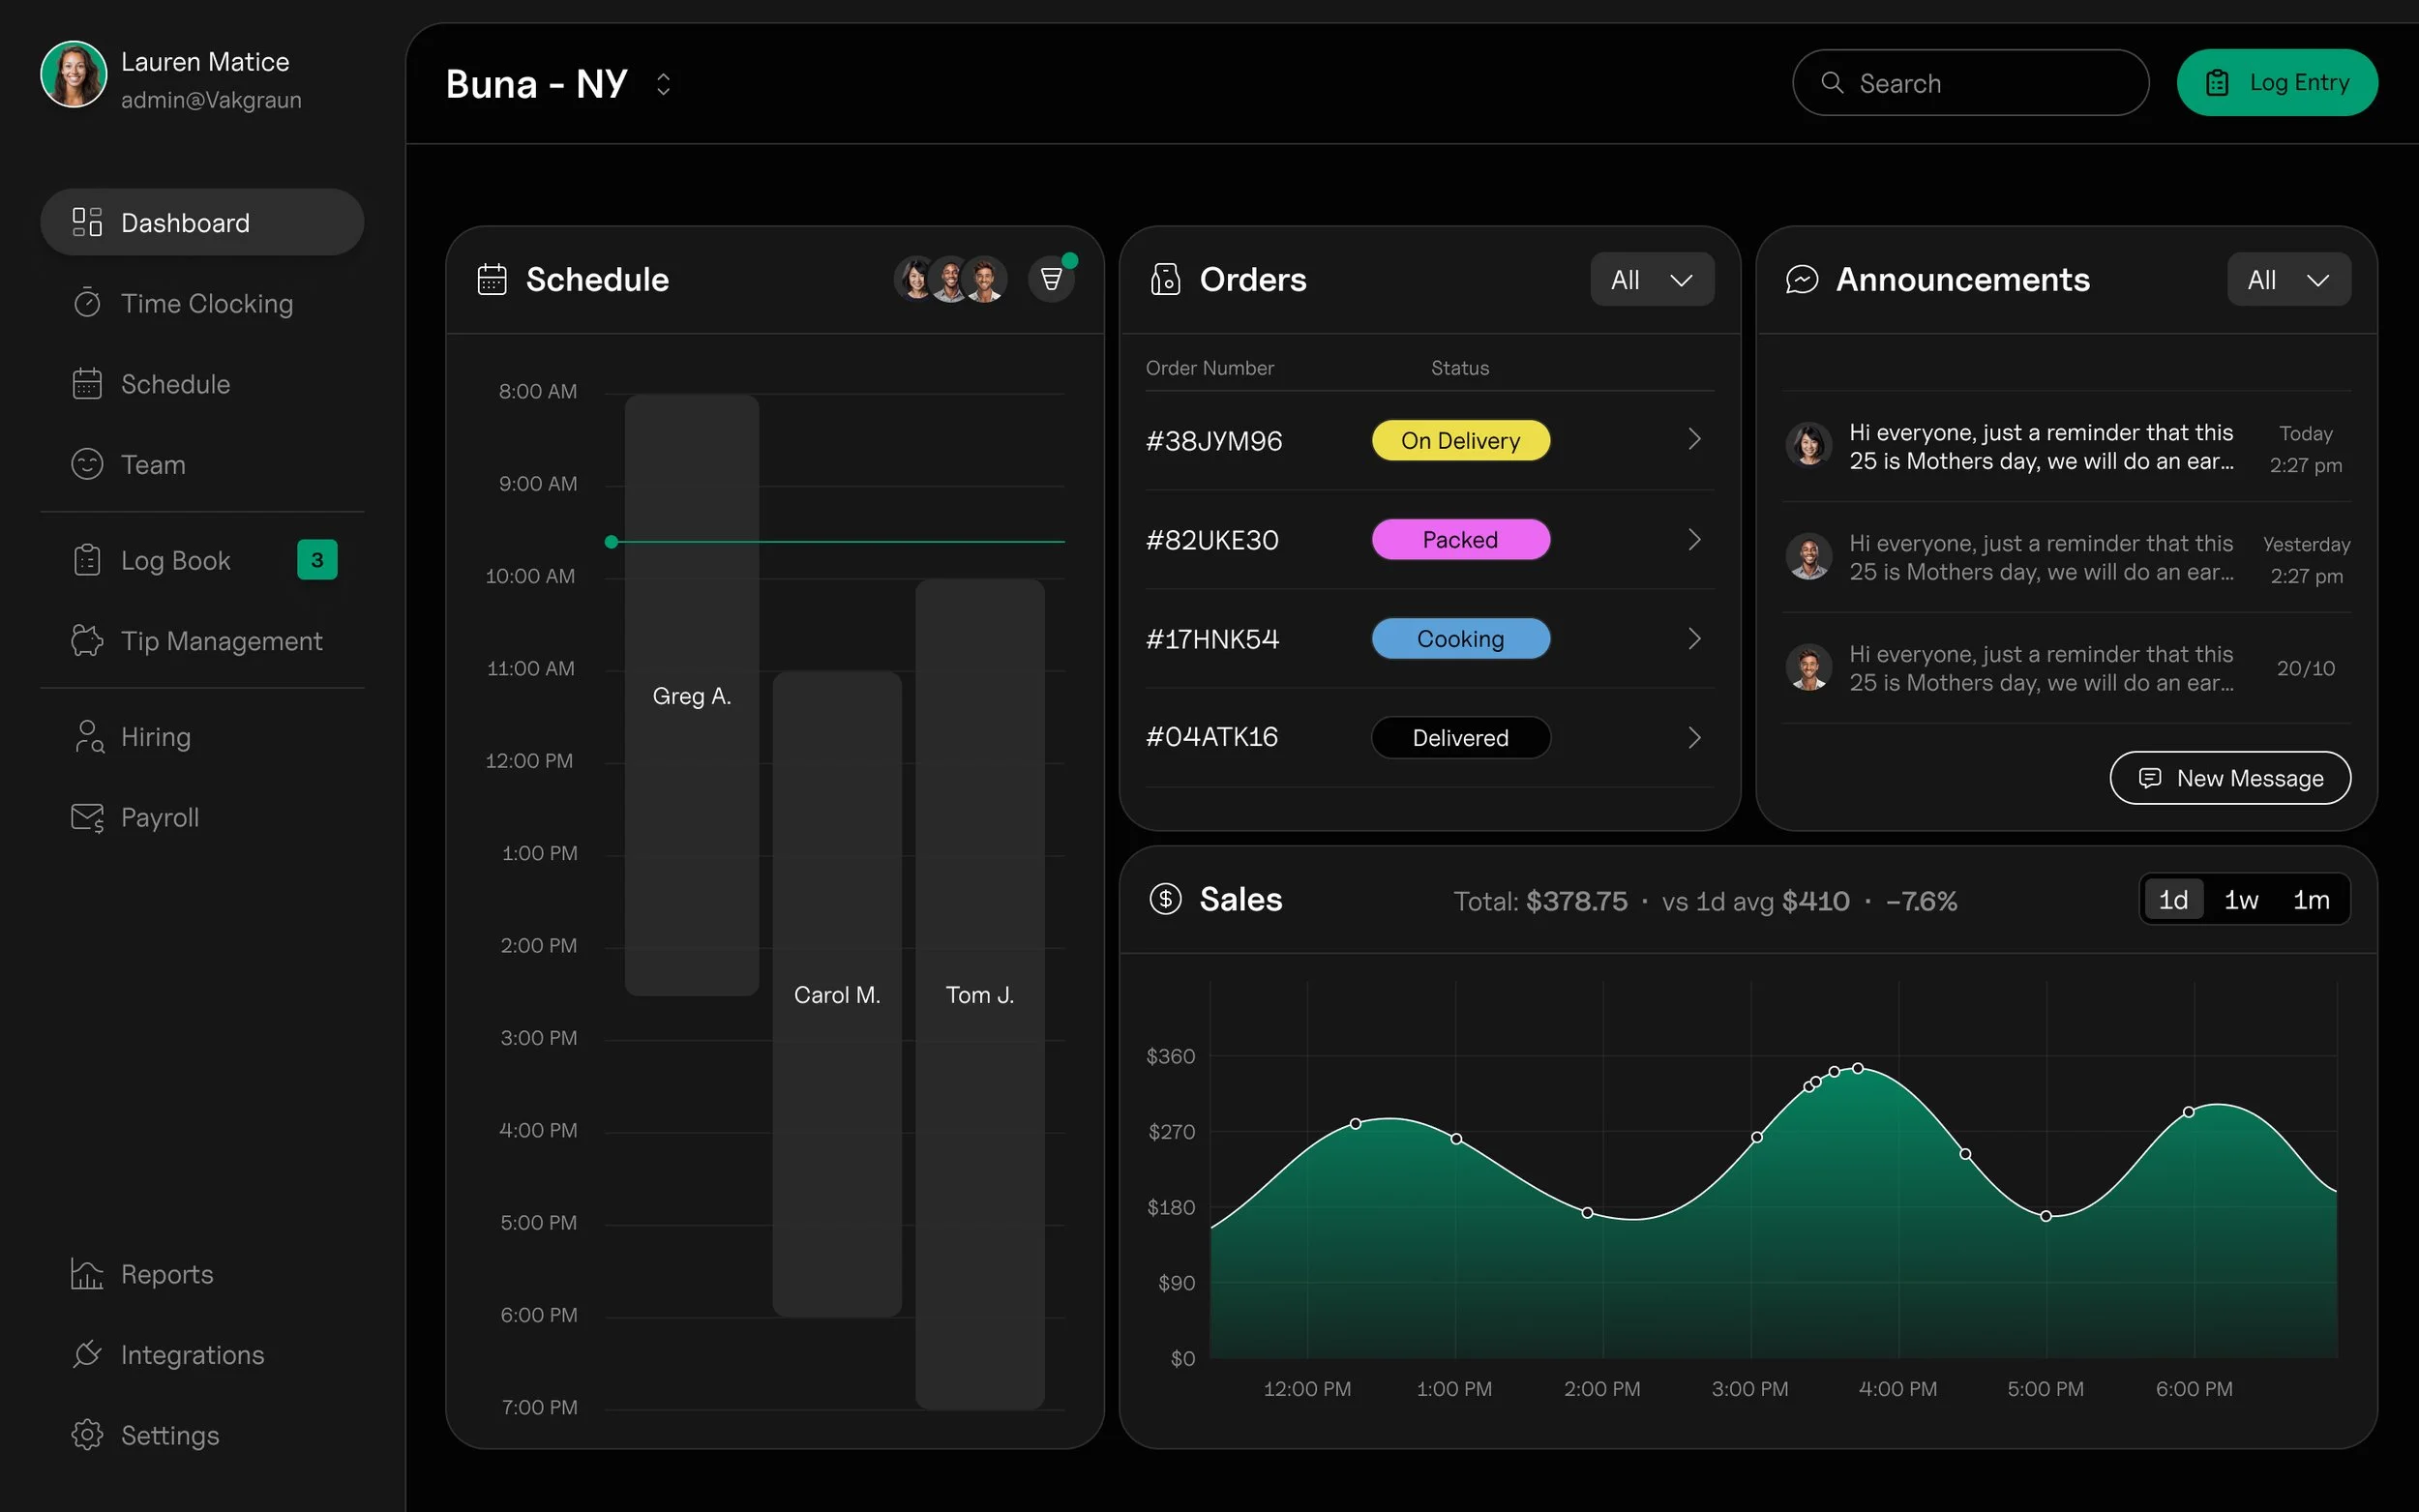
Task: Expand the Buna - NY location switcher
Action: [x=663, y=84]
